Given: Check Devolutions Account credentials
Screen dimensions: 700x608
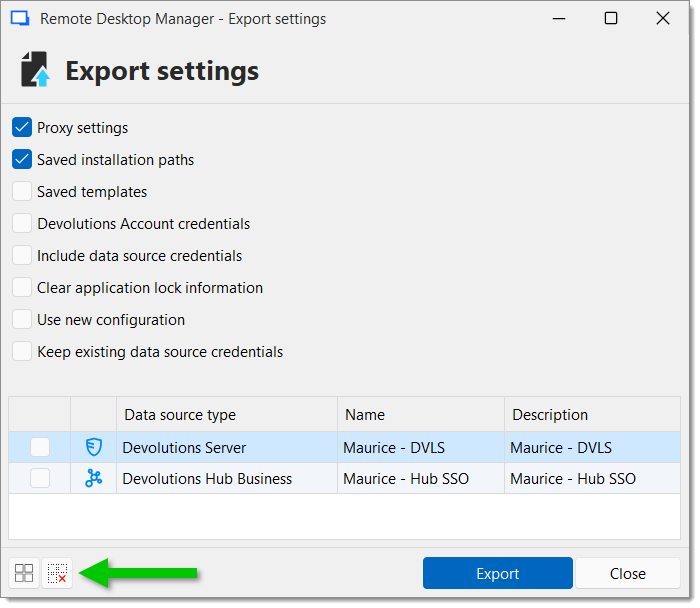Looking at the screenshot, I should (22, 224).
